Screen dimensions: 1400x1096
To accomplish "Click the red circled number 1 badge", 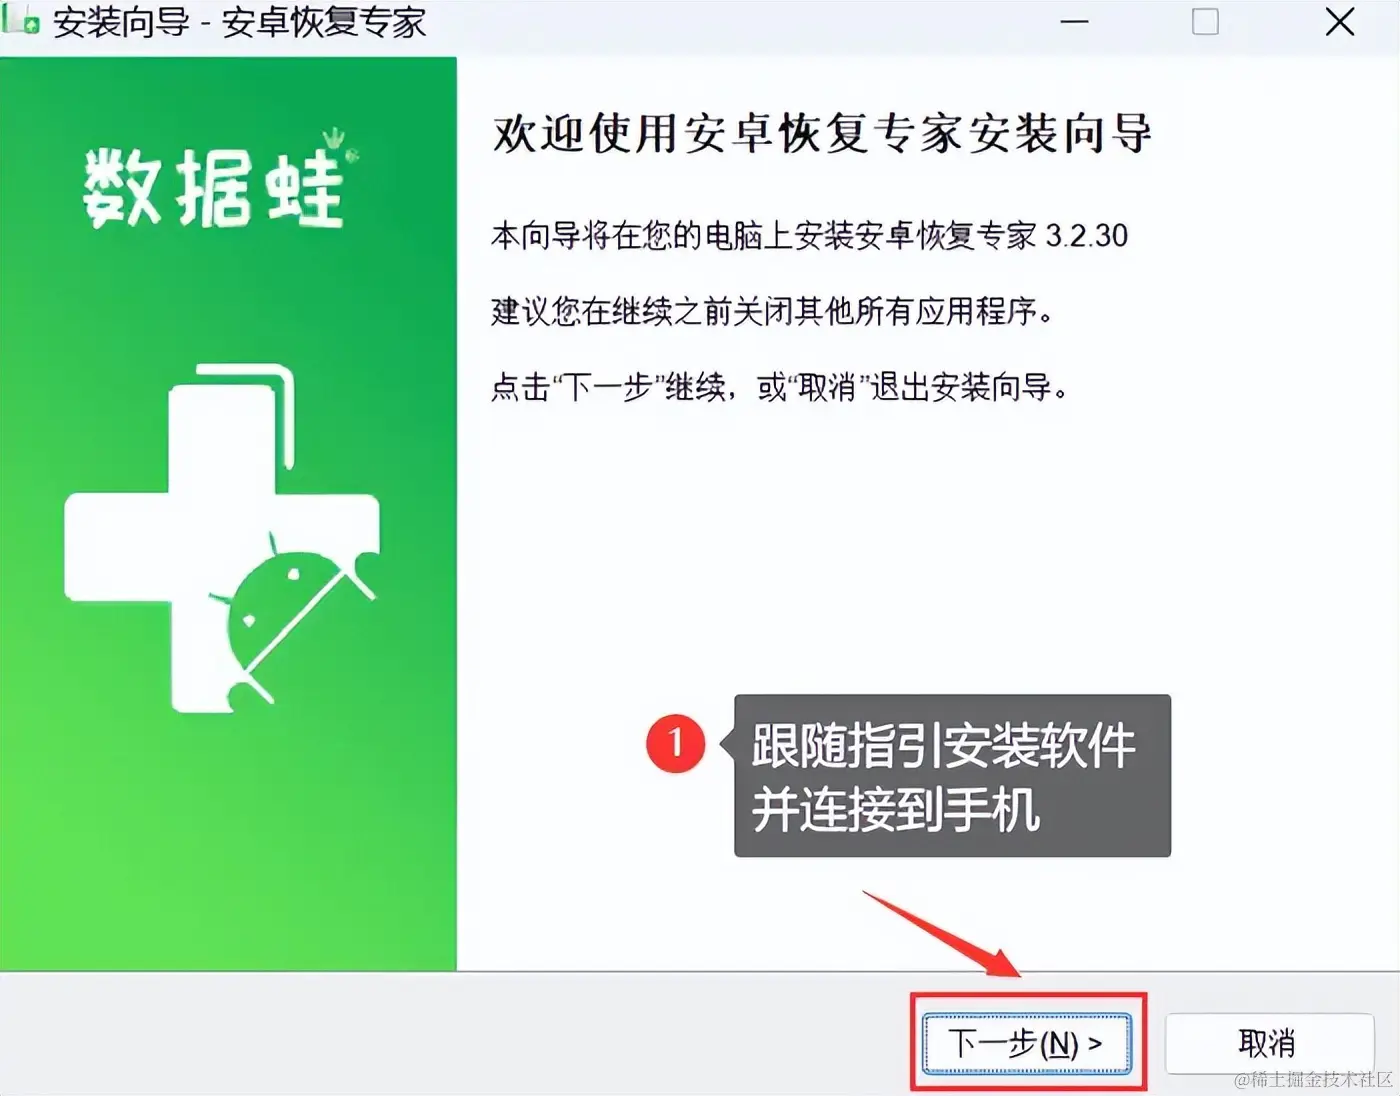I will [x=675, y=743].
